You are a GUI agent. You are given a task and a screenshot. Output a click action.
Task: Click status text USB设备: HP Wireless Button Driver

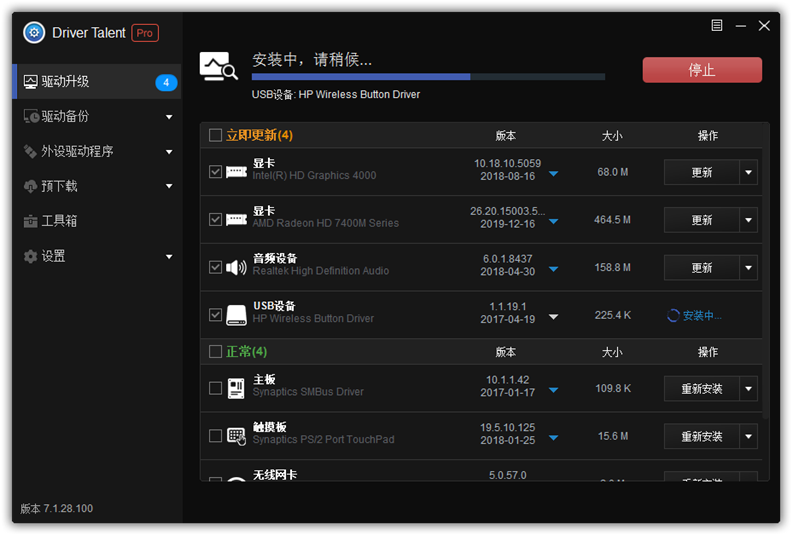click(335, 94)
